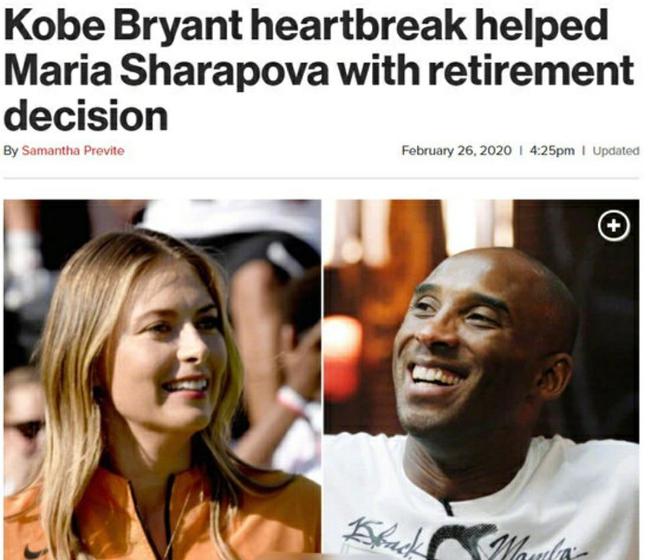Click the word 'retirement' in the headline
The height and width of the screenshot is (560, 650).
[x=531, y=70]
